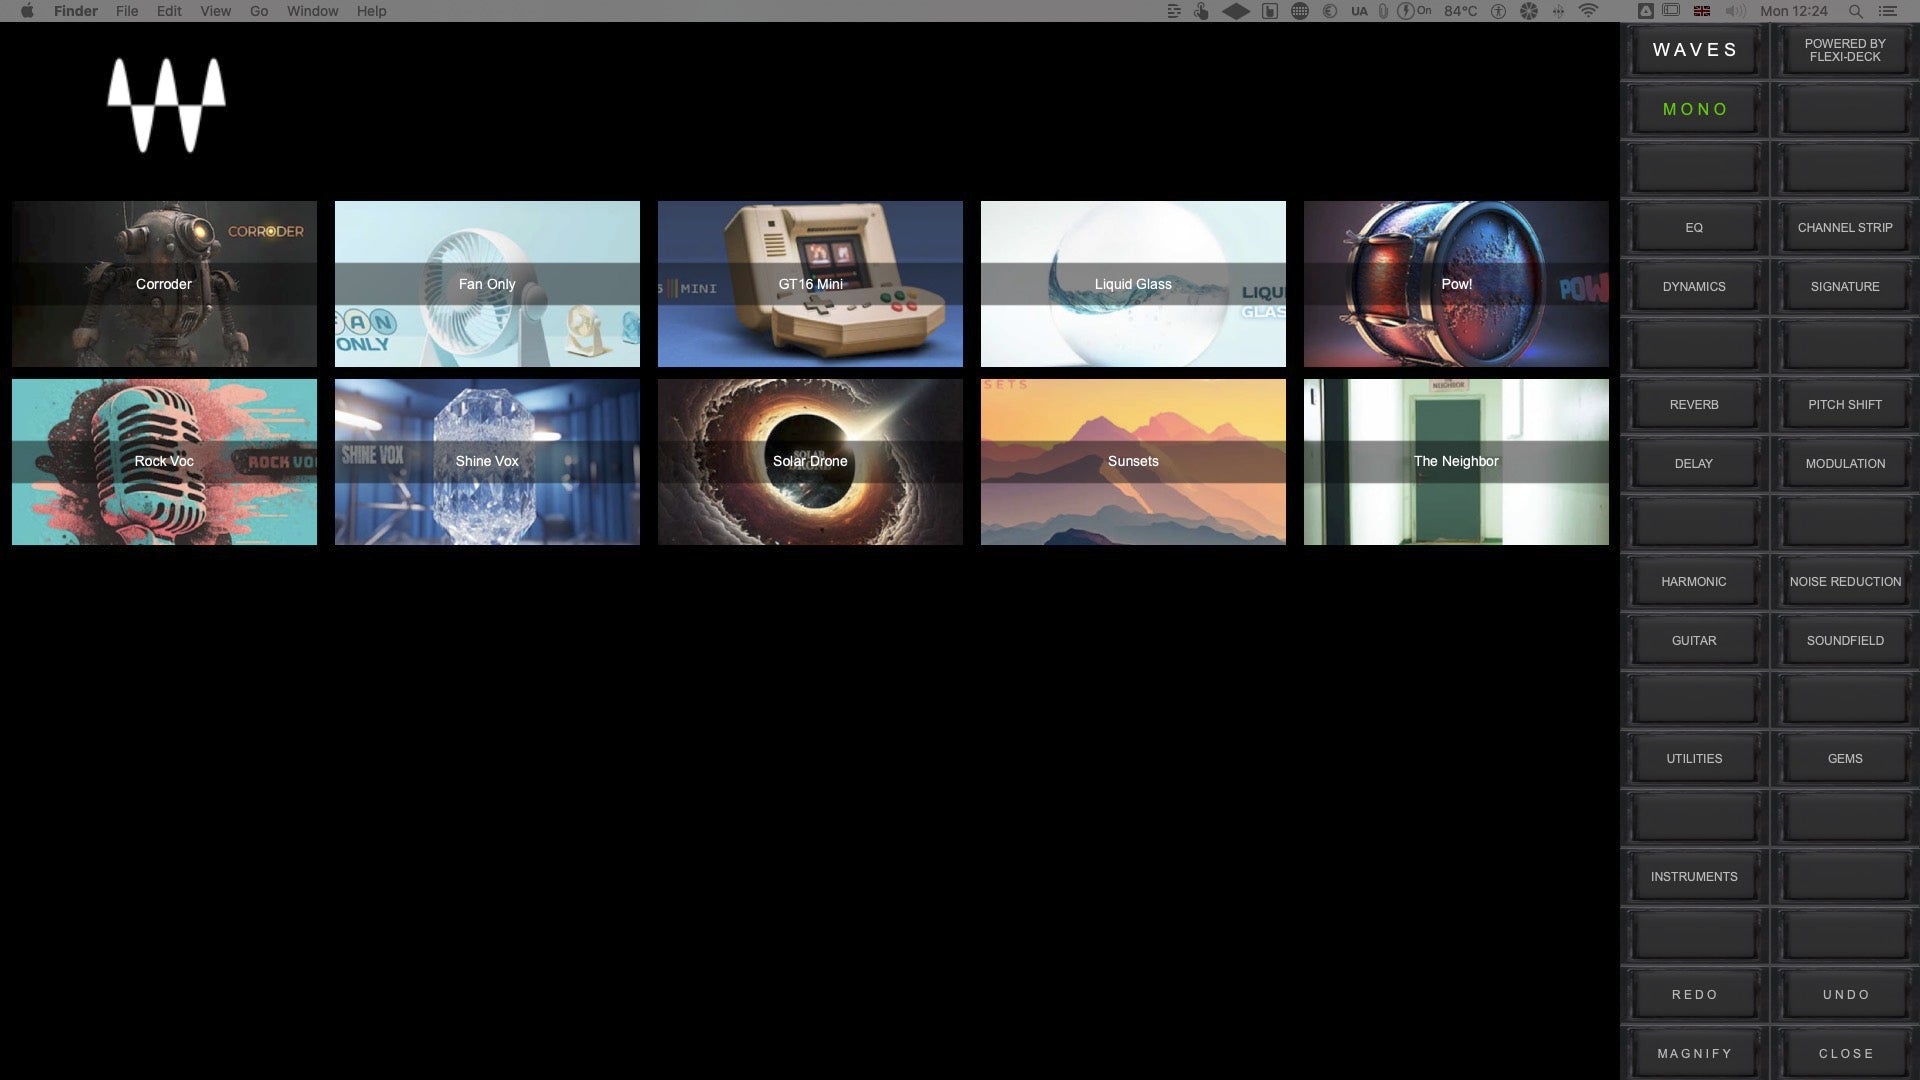Click the volume speaker icon

[1735, 11]
